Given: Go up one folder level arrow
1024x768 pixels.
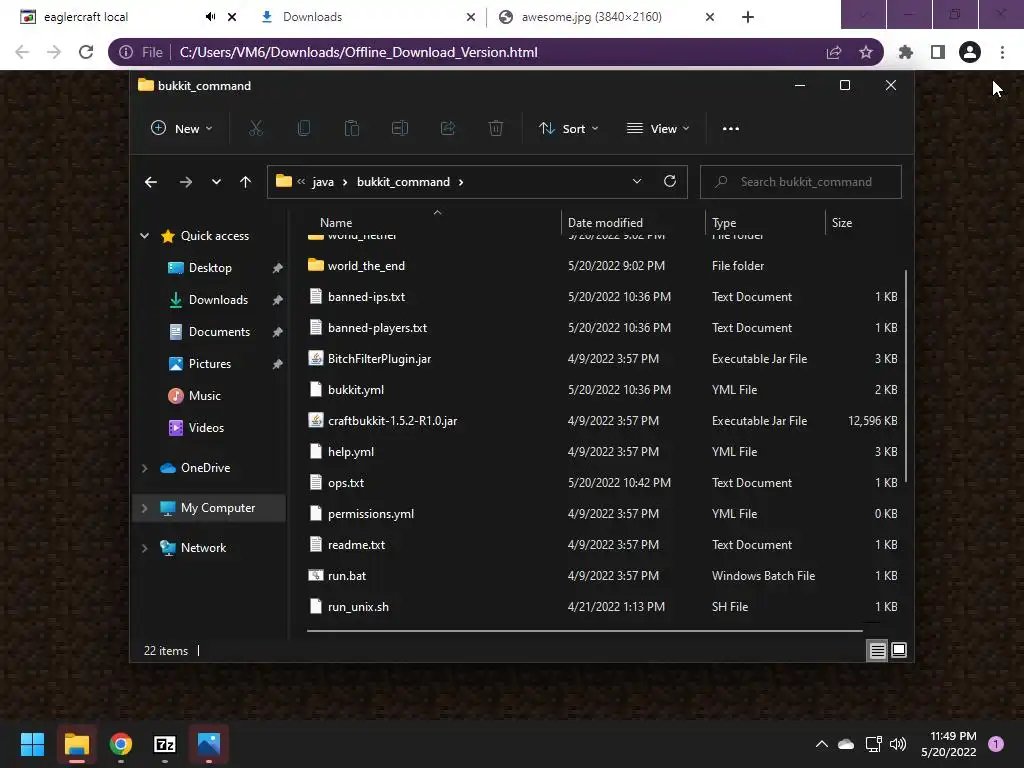Looking at the screenshot, I should point(246,182).
